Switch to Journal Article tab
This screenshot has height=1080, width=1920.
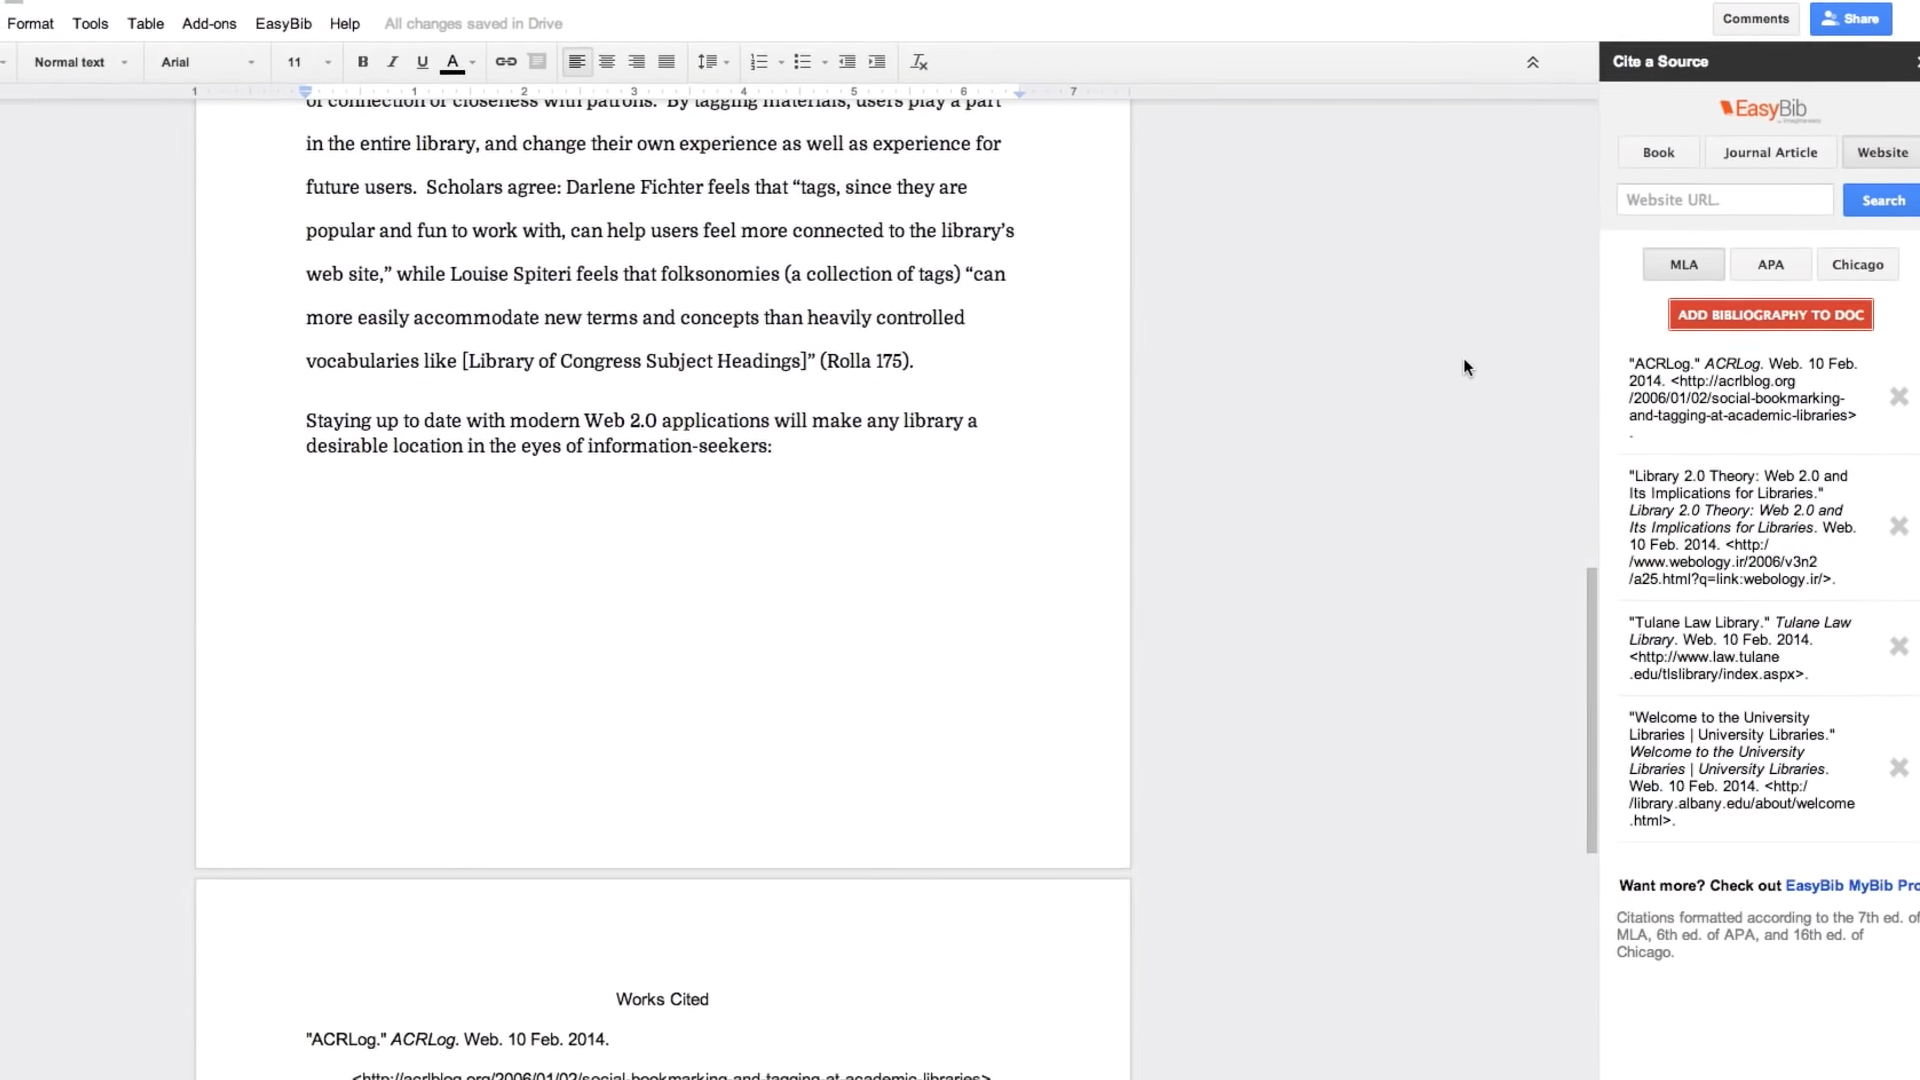(1770, 153)
